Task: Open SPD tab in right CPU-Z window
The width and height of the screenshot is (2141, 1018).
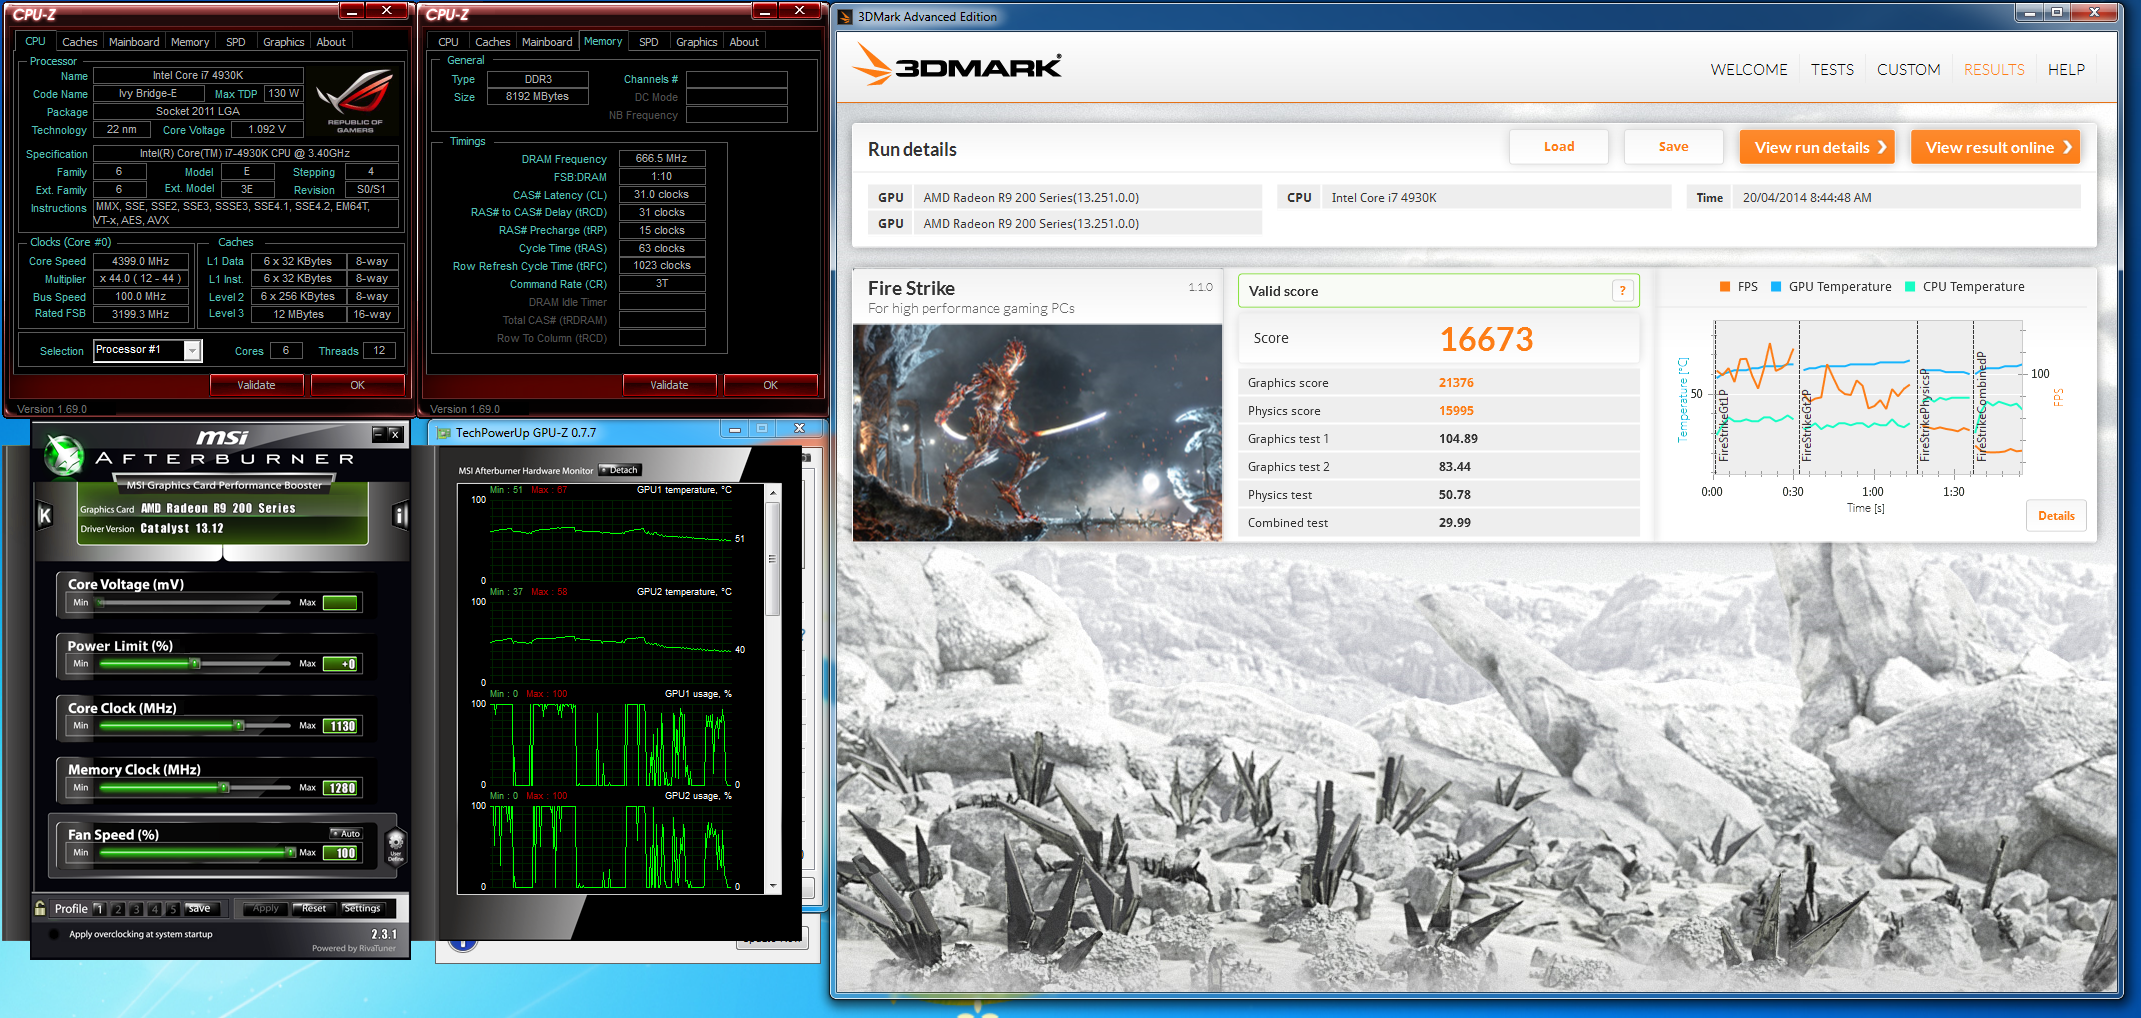Action: pyautogui.click(x=649, y=42)
